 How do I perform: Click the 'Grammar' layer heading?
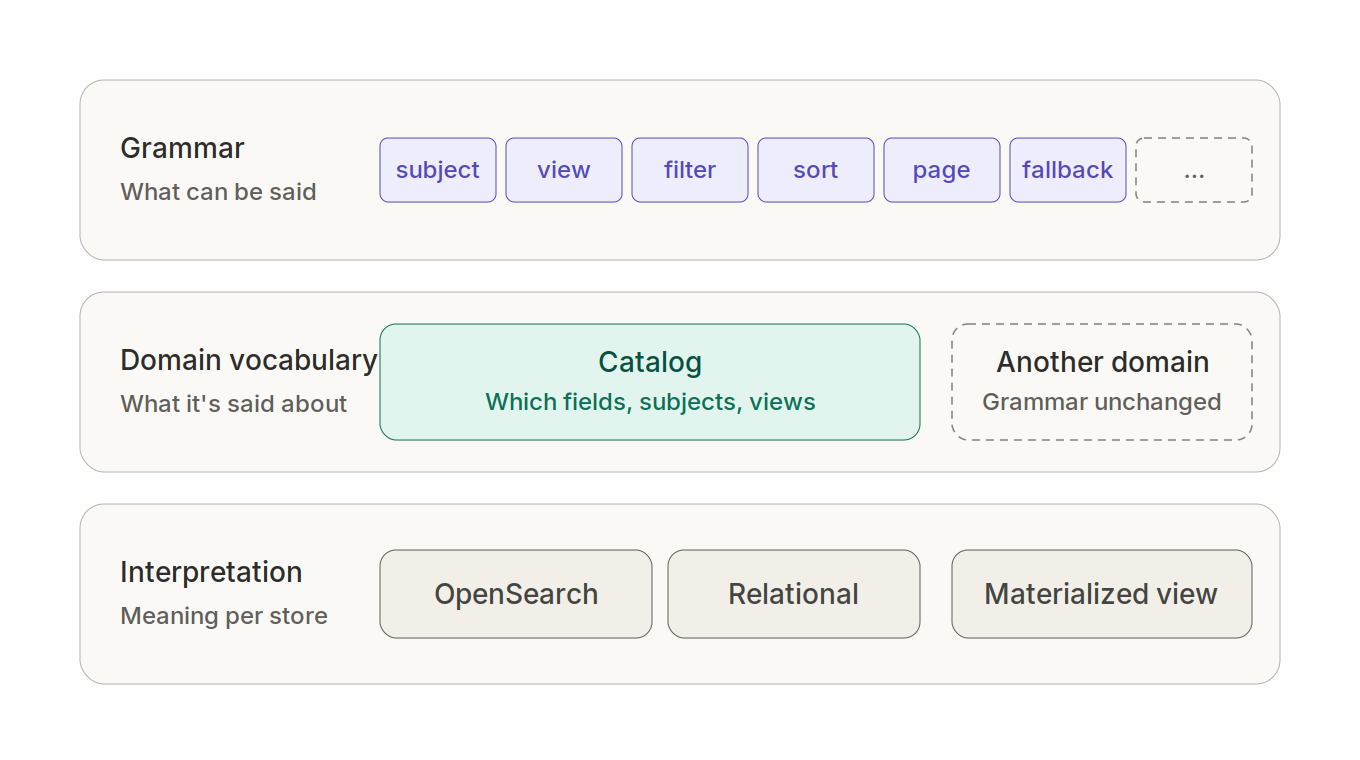[x=182, y=148]
